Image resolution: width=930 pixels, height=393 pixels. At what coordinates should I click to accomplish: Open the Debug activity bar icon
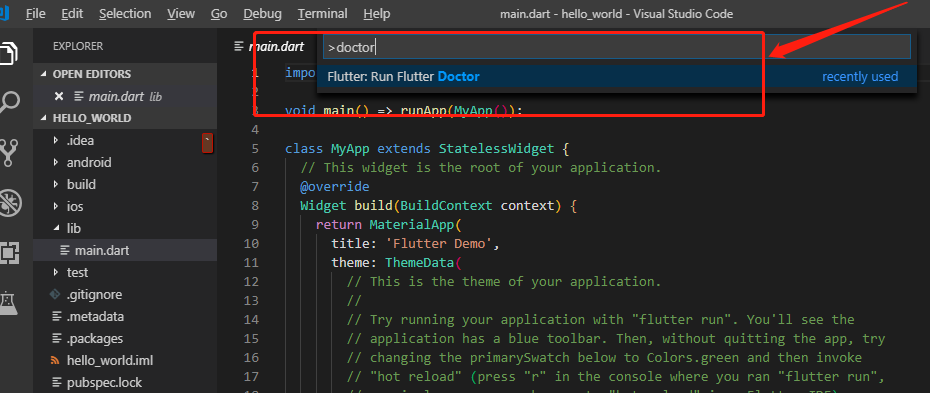[x=10, y=203]
